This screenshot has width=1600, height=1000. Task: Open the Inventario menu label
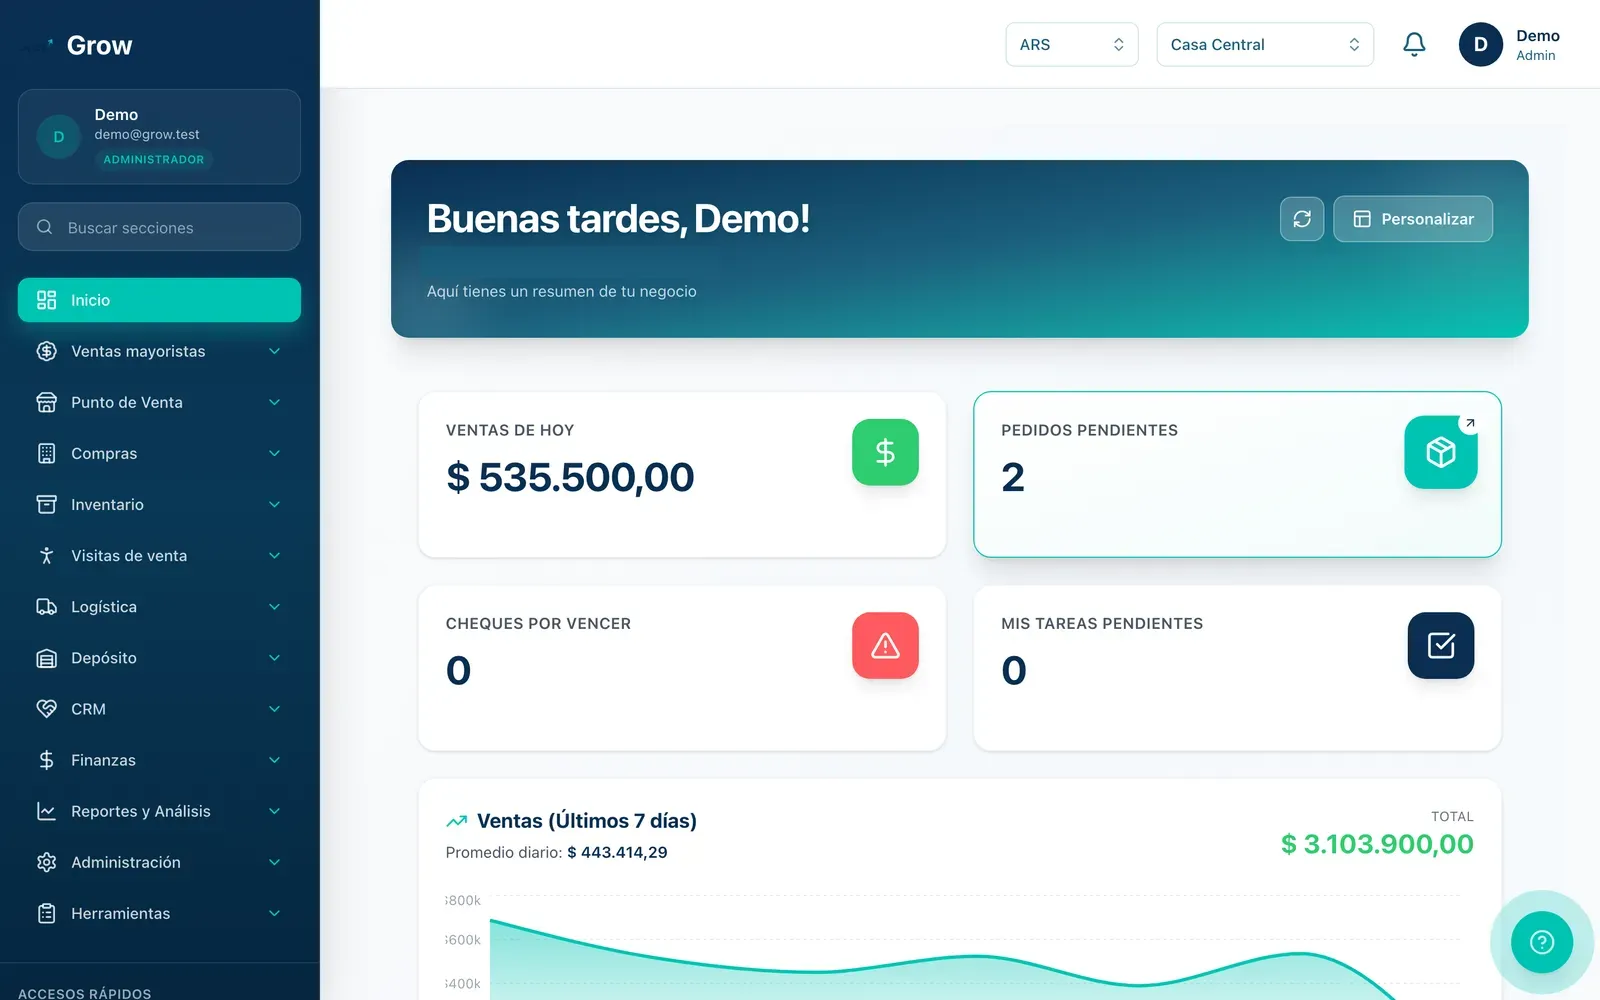coord(107,504)
